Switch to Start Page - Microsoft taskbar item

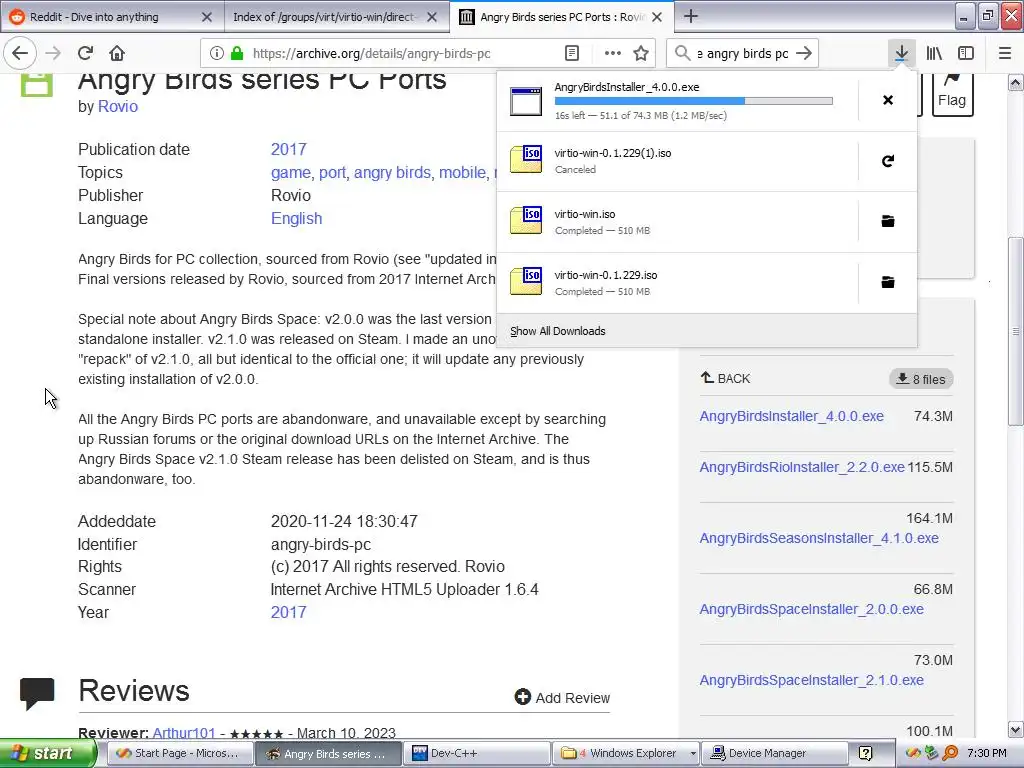[x=179, y=754]
